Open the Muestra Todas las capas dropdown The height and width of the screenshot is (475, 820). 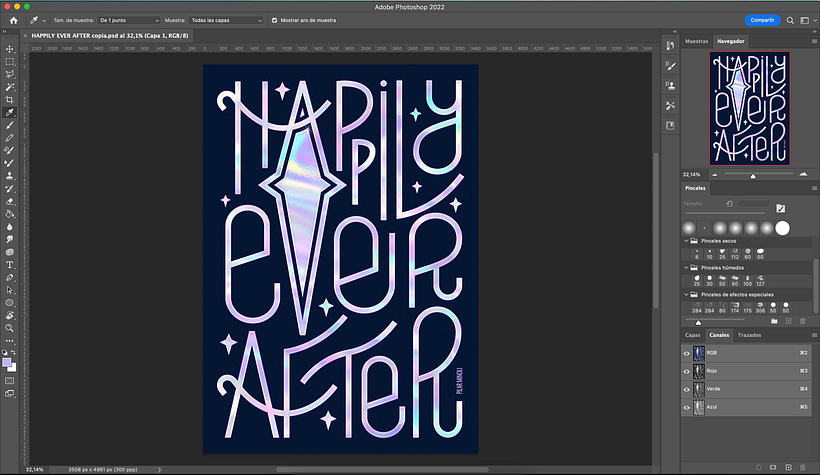click(x=226, y=20)
